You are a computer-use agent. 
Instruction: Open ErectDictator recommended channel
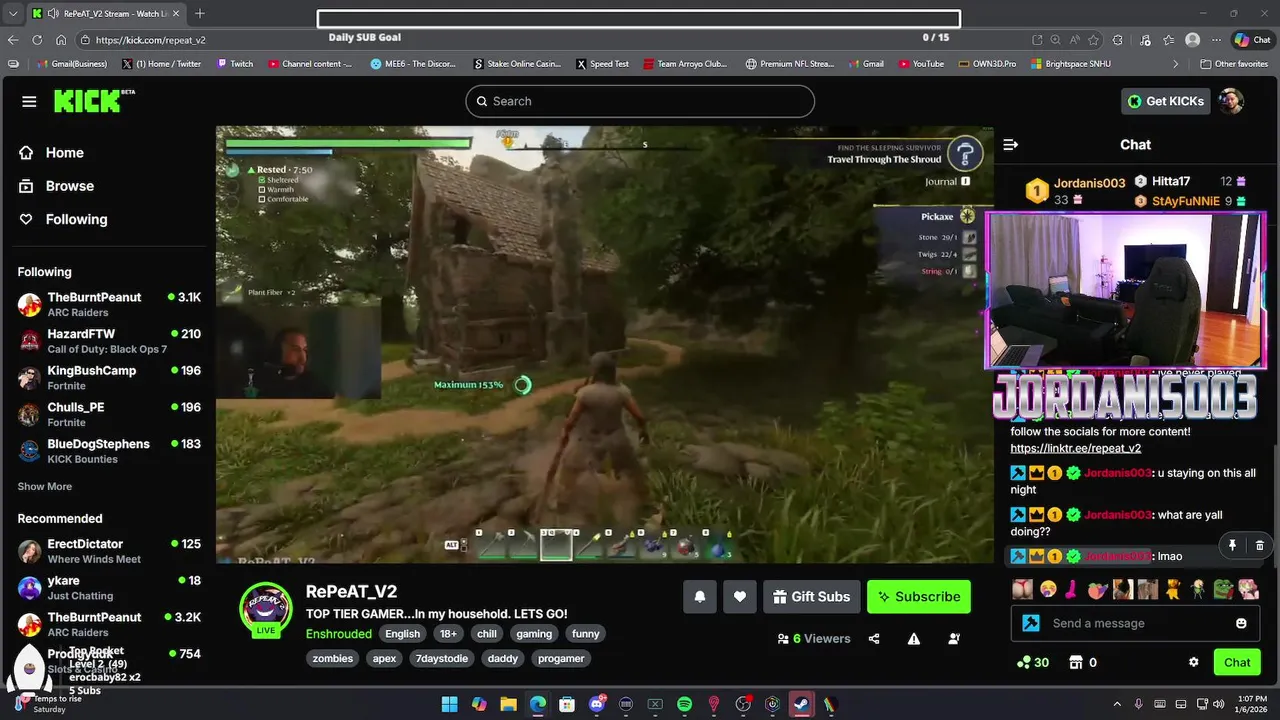tap(109, 551)
